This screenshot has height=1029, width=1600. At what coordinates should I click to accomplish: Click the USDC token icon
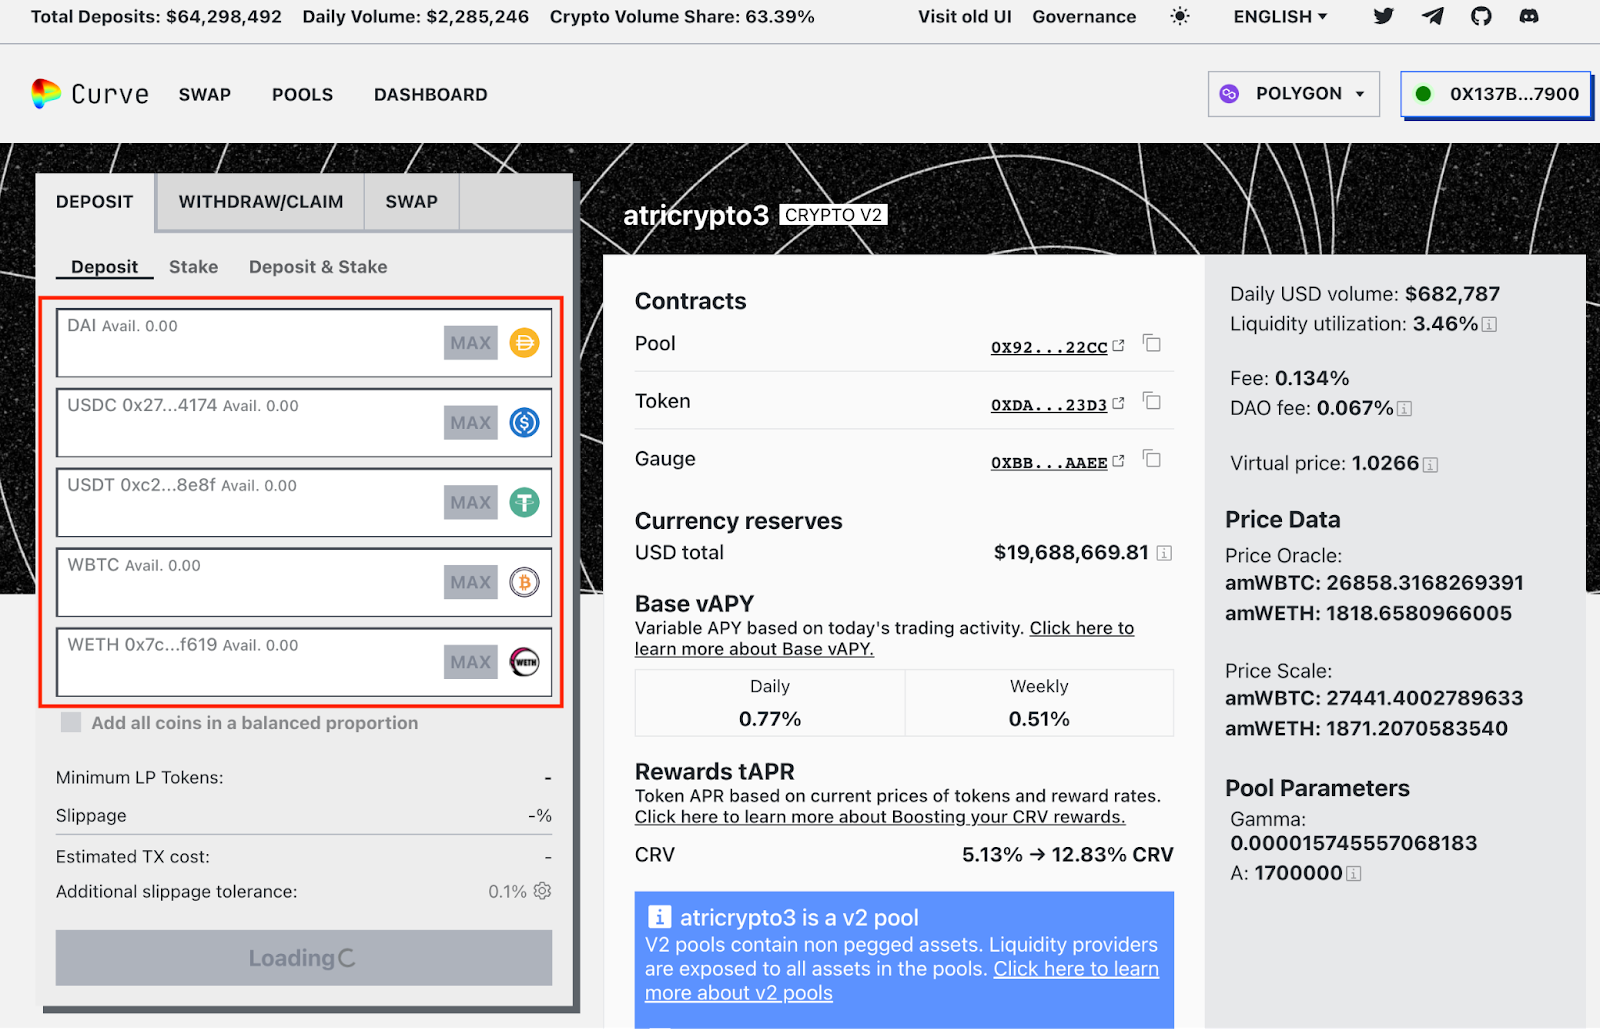point(524,422)
